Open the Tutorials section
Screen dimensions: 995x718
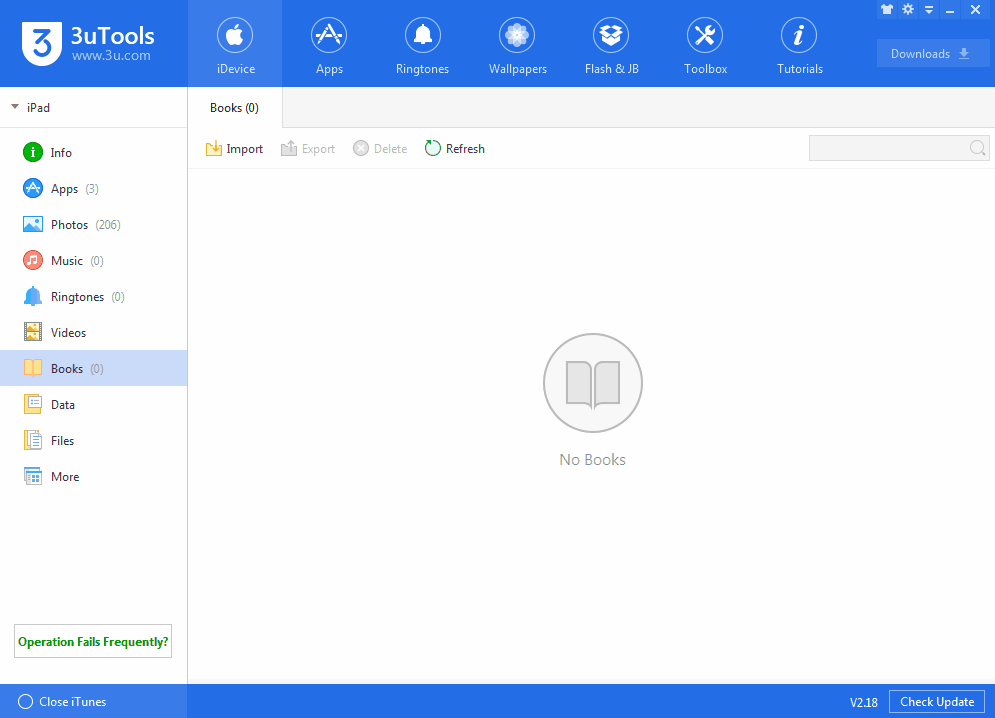click(799, 44)
